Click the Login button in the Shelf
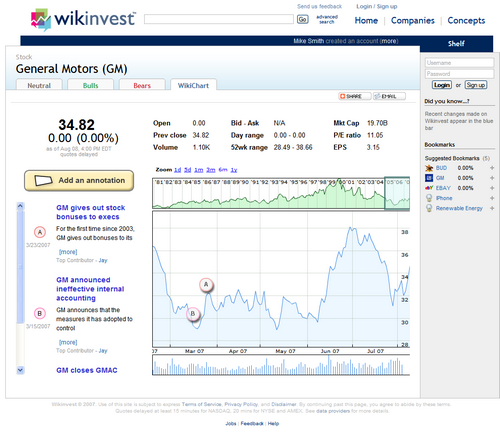The height and width of the screenshot is (432, 500). point(442,85)
